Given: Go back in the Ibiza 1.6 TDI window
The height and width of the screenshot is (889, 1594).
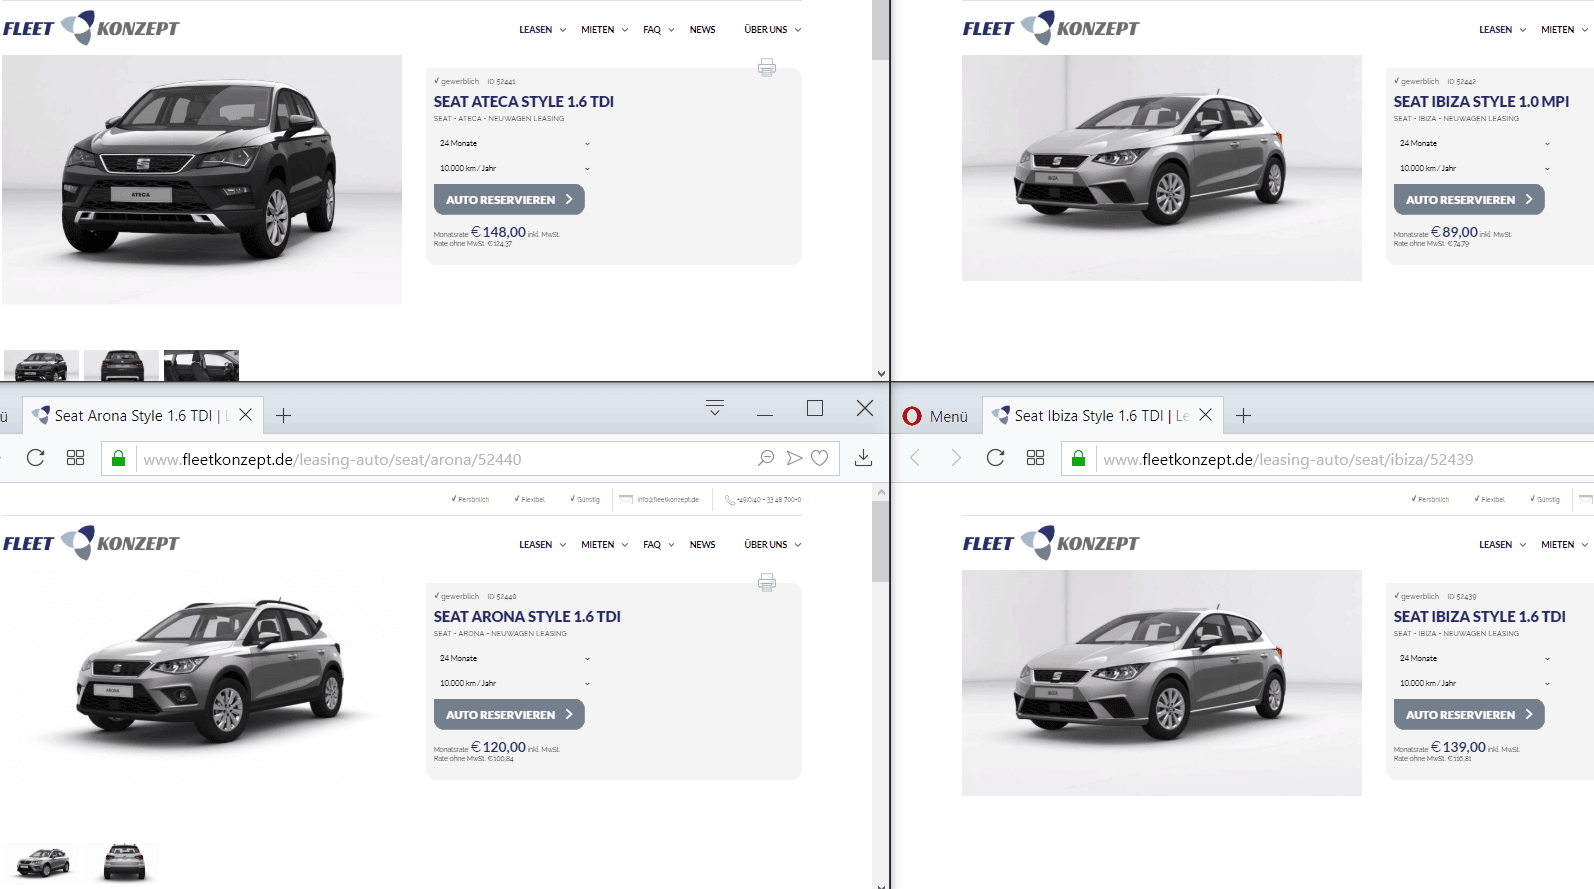Looking at the screenshot, I should coord(915,458).
